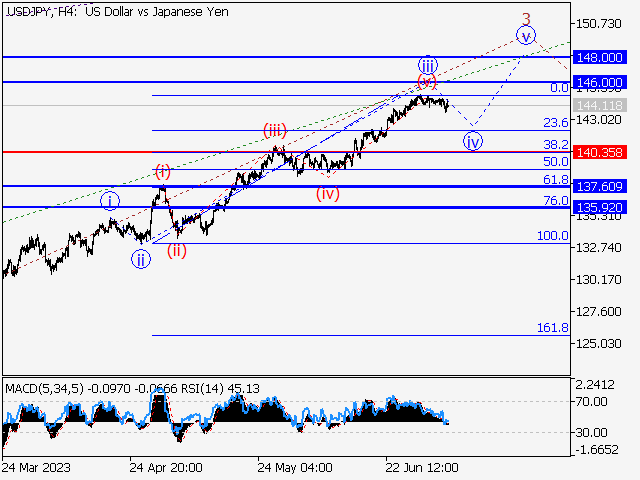Select the red (iii) wave label
Screen dimensions: 640x480
275,130
